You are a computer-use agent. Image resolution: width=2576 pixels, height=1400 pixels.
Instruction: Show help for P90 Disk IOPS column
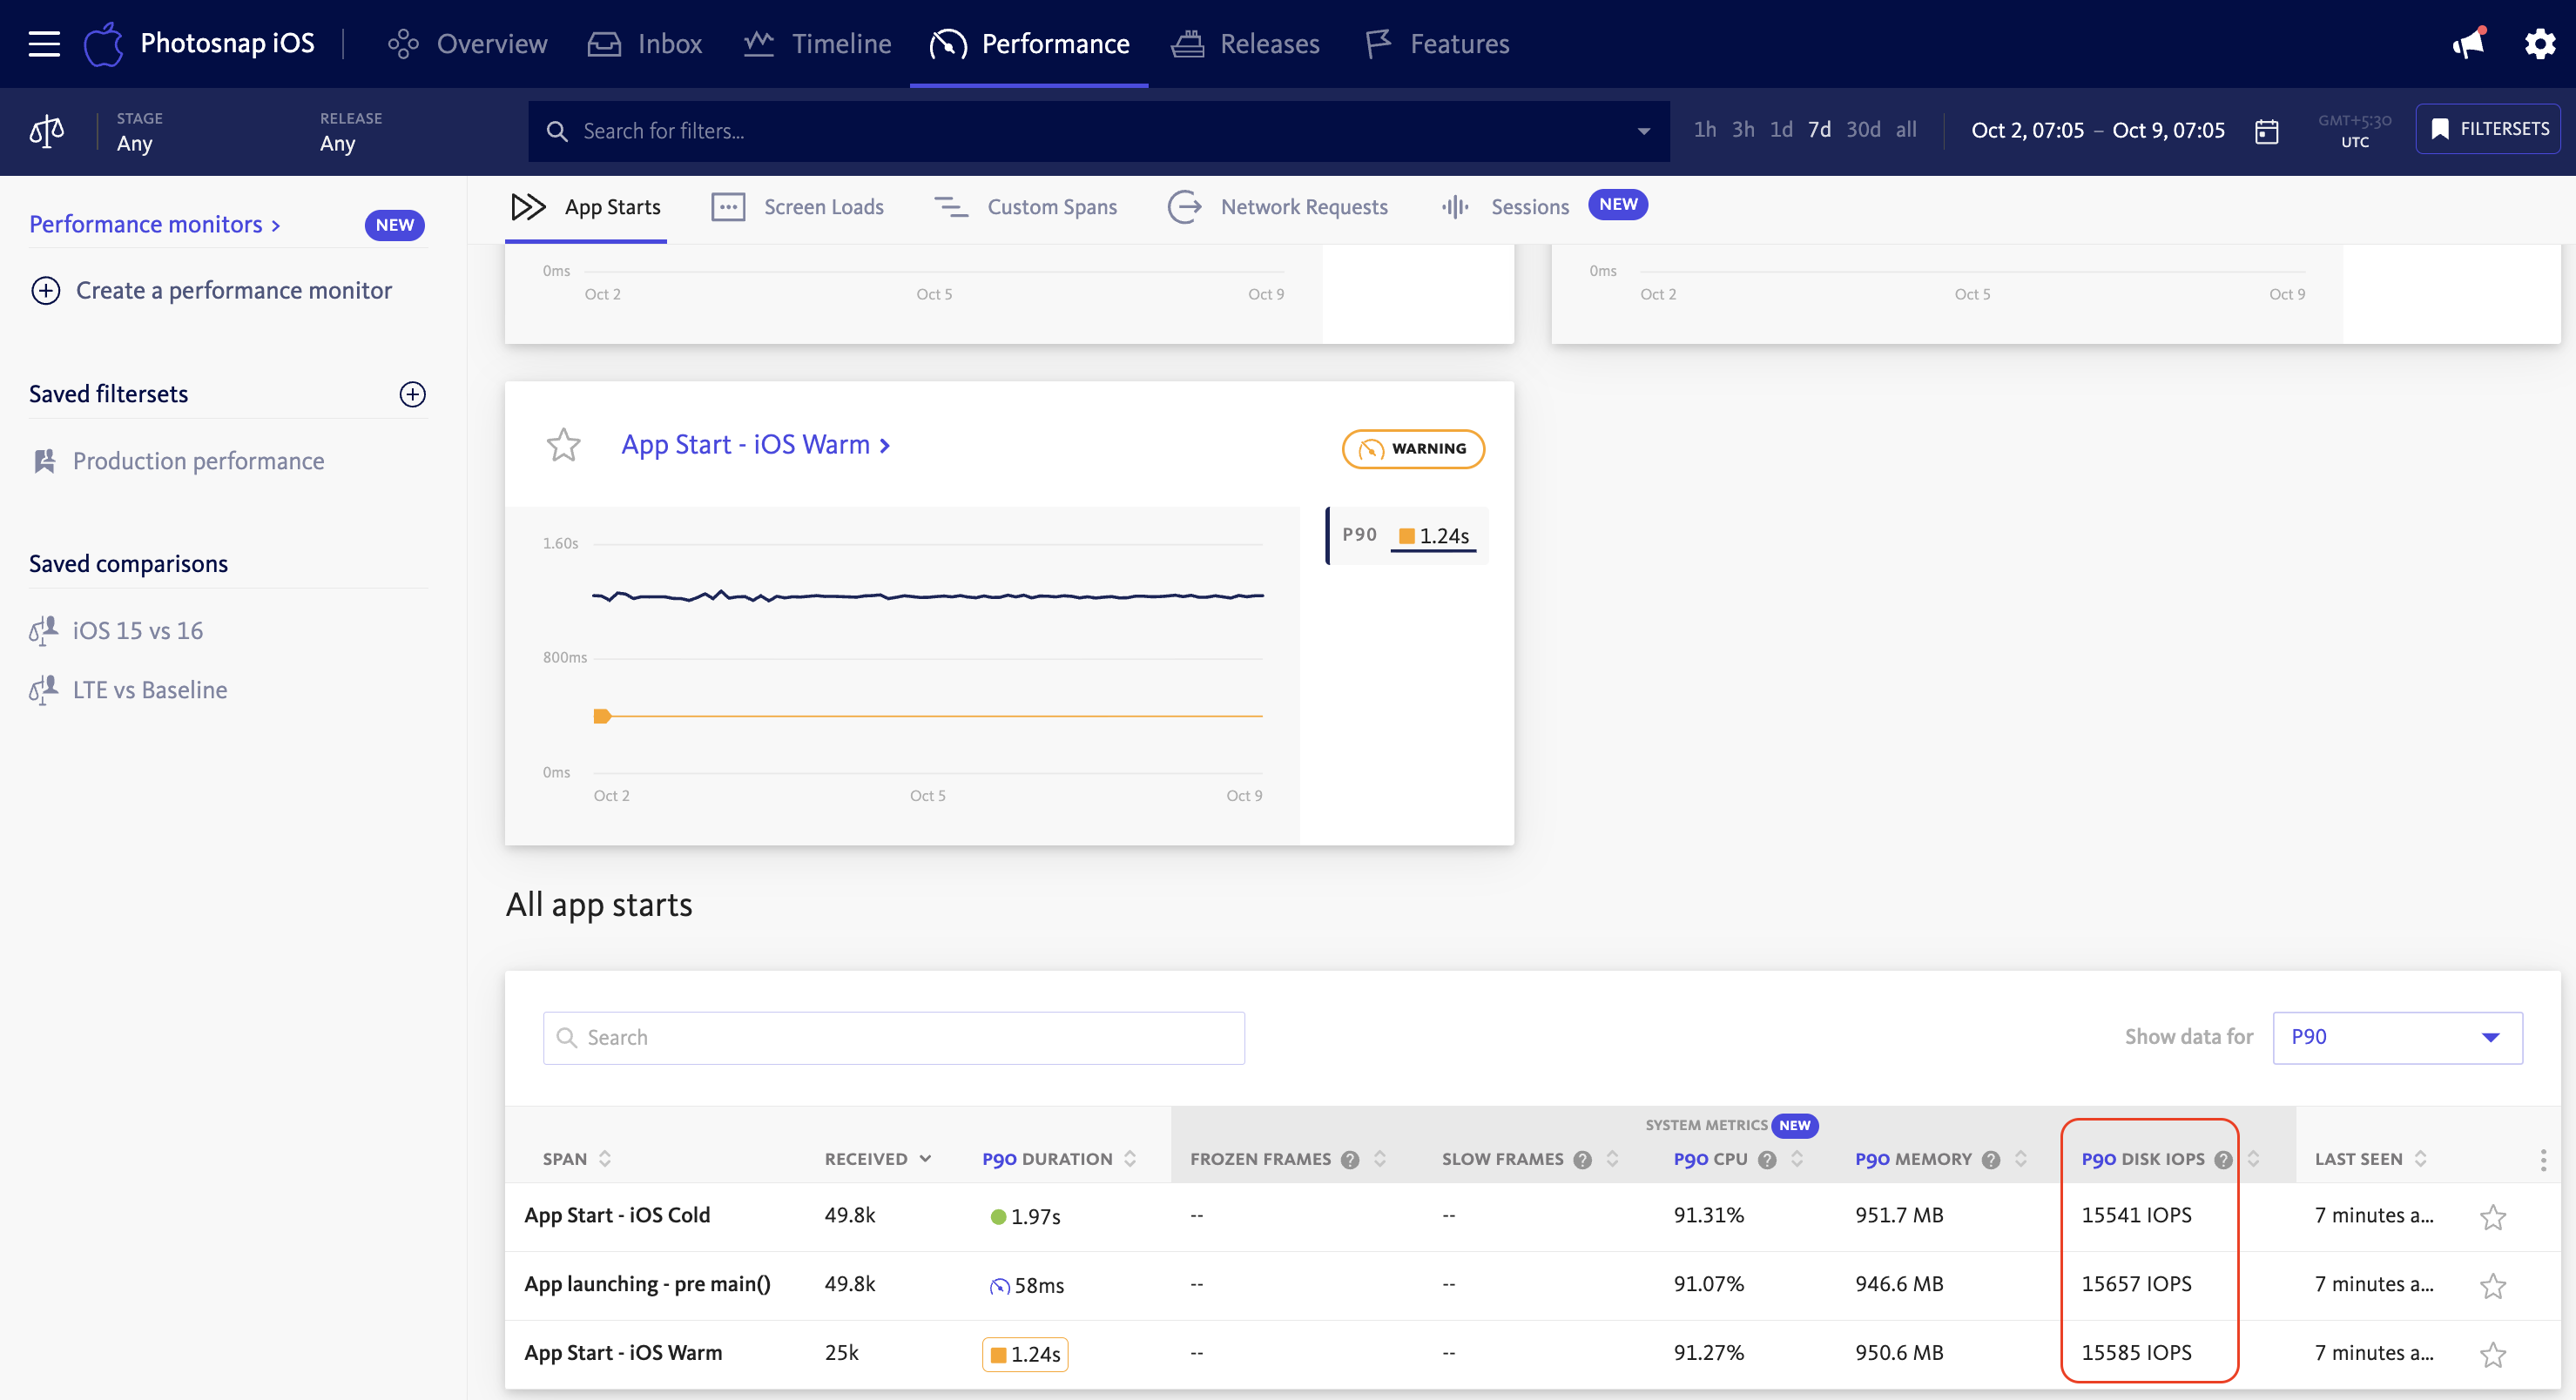[x=2223, y=1160]
